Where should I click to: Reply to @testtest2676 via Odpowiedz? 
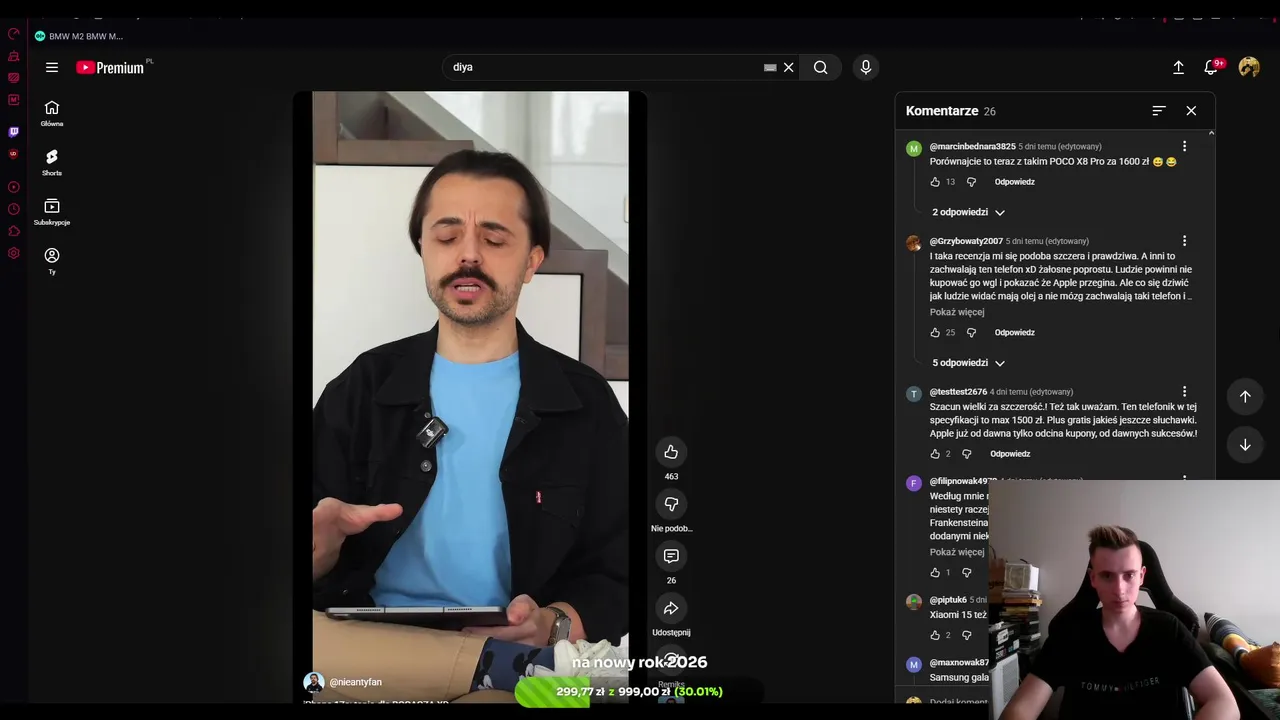point(1010,454)
